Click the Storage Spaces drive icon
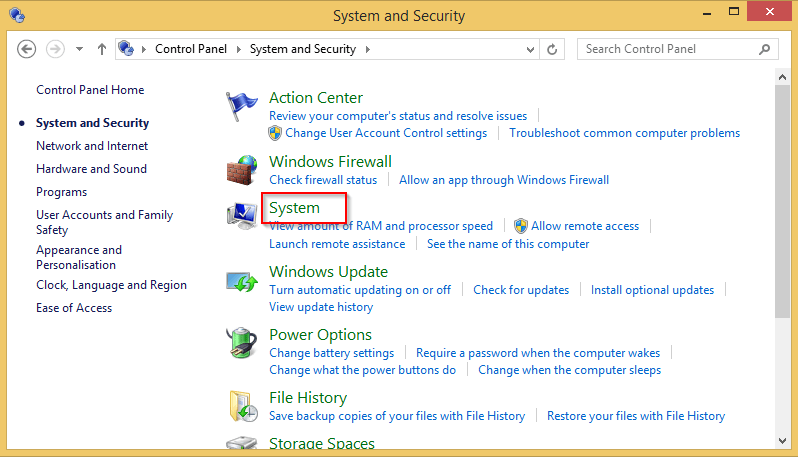This screenshot has width=798, height=457. tap(241, 445)
